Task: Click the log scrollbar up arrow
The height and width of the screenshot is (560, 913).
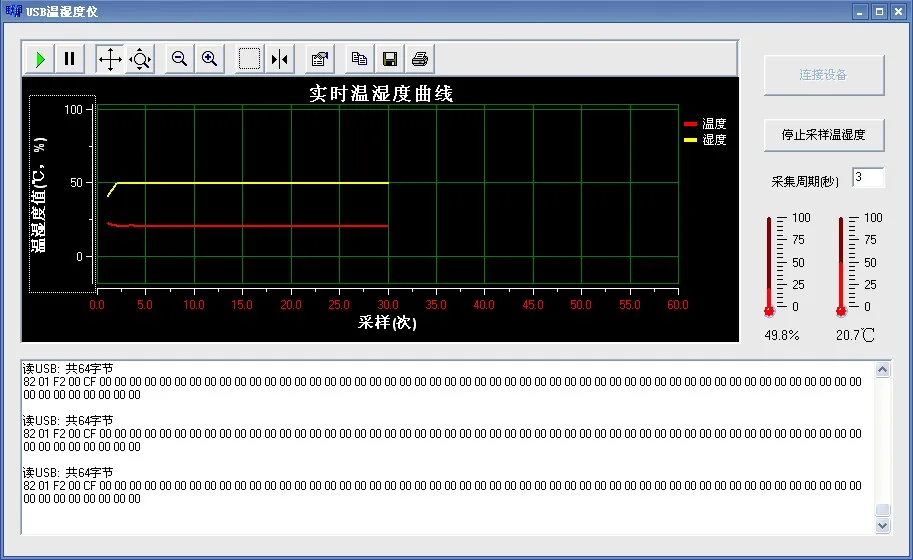Action: click(x=883, y=370)
